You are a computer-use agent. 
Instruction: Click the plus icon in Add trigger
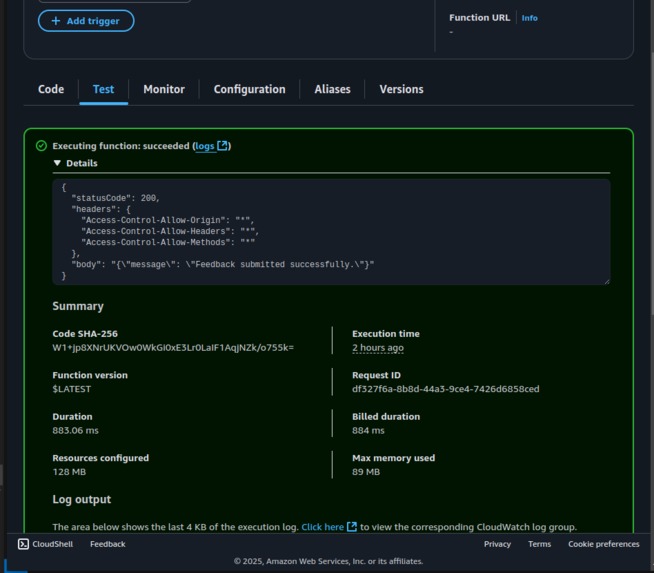[x=56, y=21]
